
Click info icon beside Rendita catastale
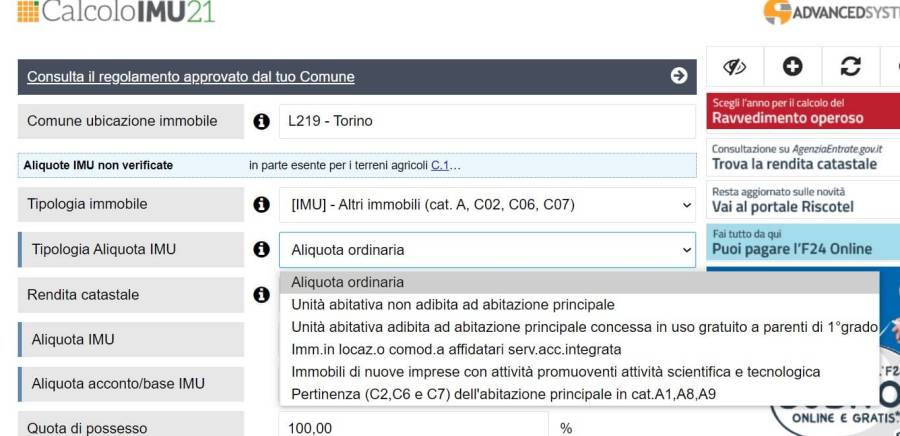point(262,295)
